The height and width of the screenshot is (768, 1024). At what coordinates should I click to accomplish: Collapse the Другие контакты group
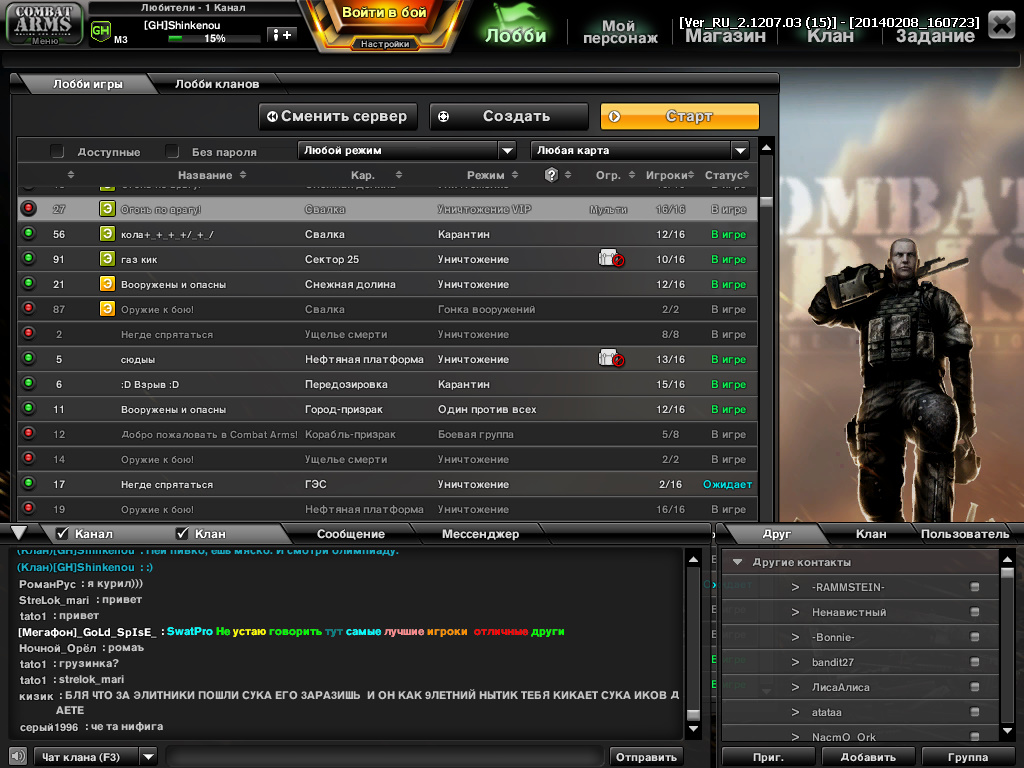pos(737,562)
